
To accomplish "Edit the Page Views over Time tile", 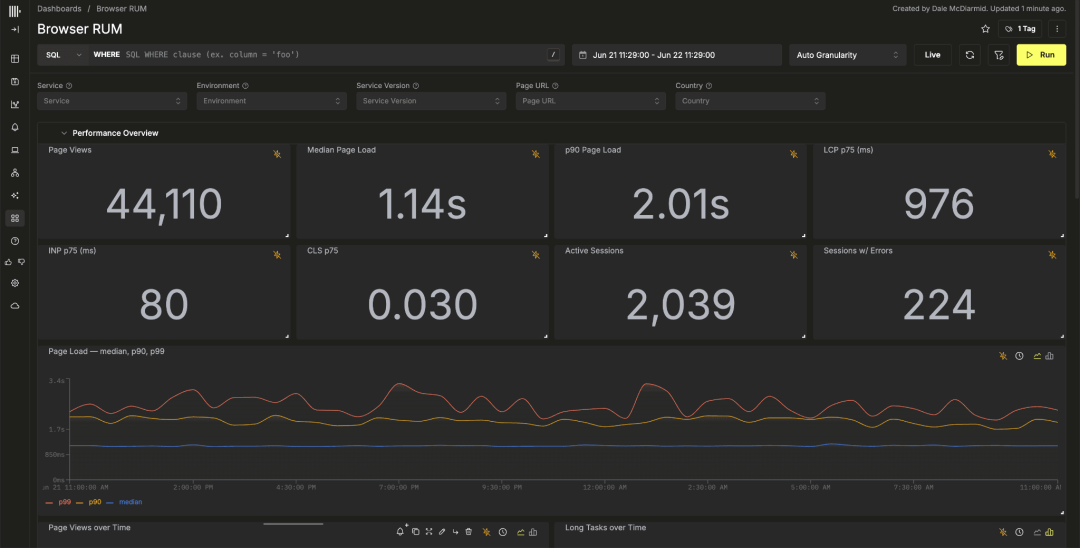I will 442,531.
